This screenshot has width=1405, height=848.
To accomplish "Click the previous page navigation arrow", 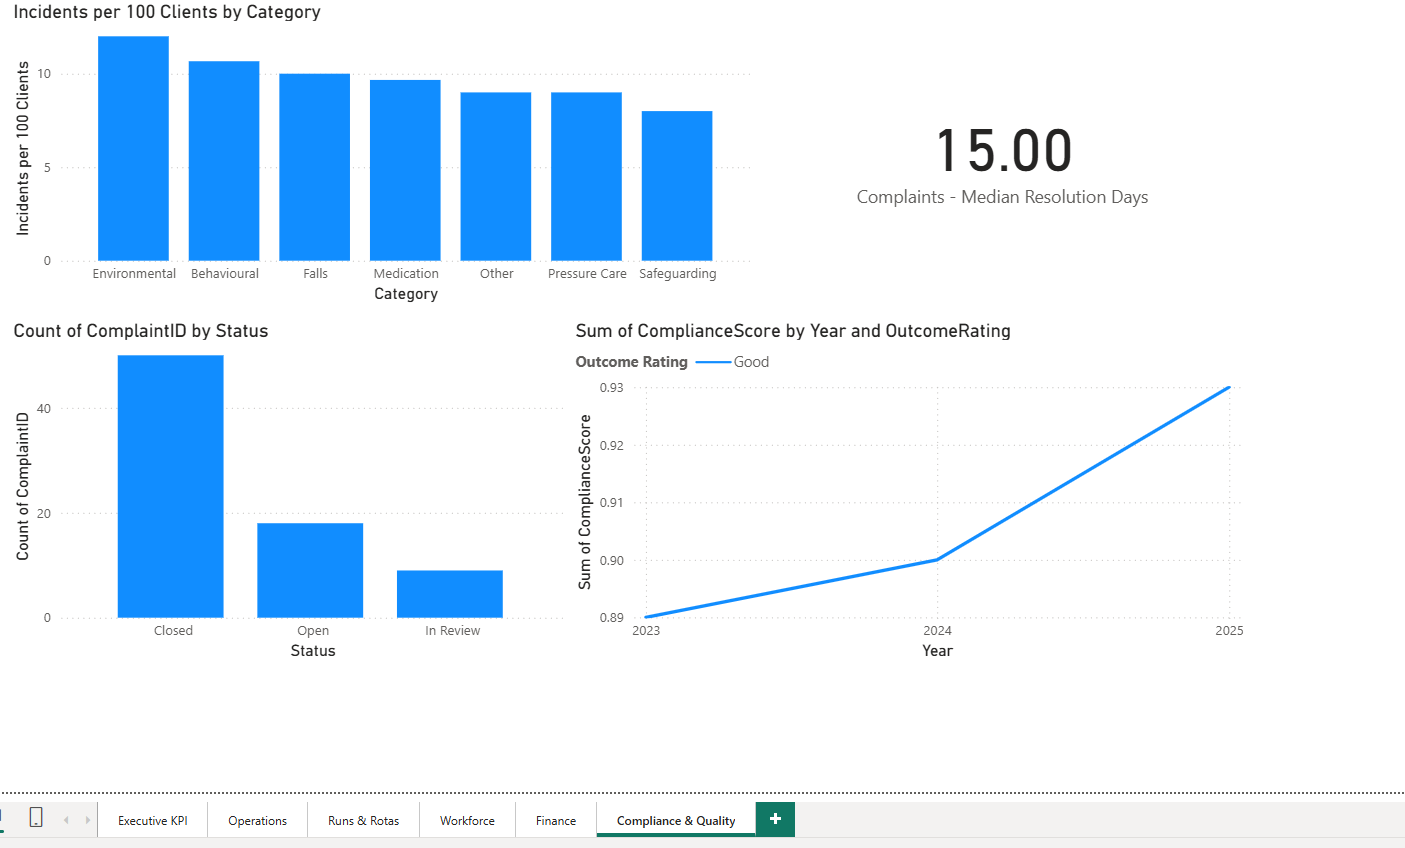I will [x=67, y=818].
